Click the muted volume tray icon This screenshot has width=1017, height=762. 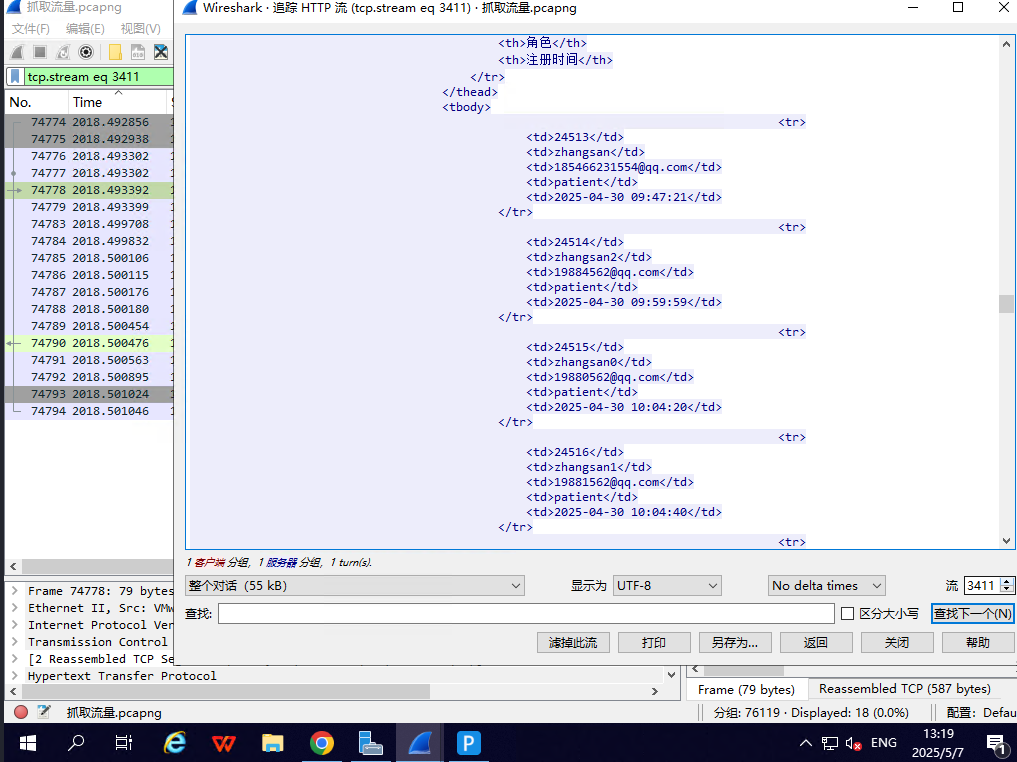pos(853,743)
